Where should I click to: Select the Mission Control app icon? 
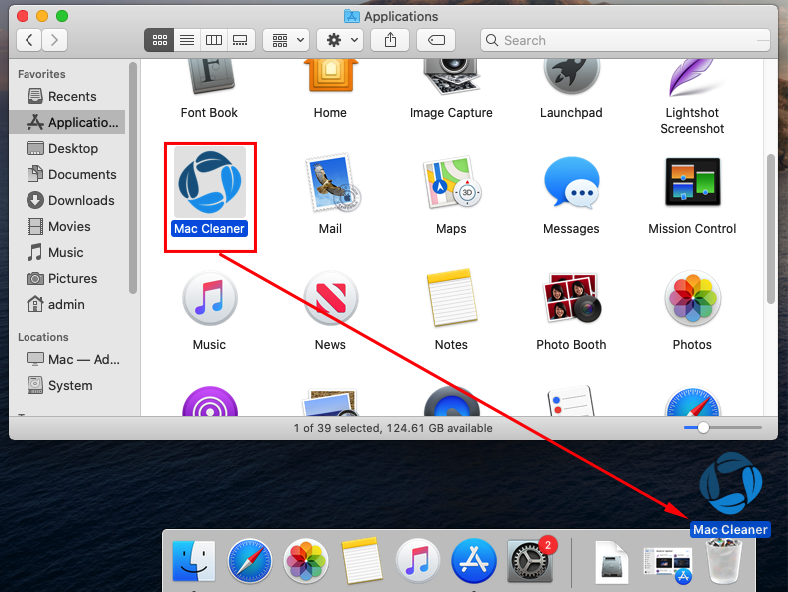(x=693, y=182)
